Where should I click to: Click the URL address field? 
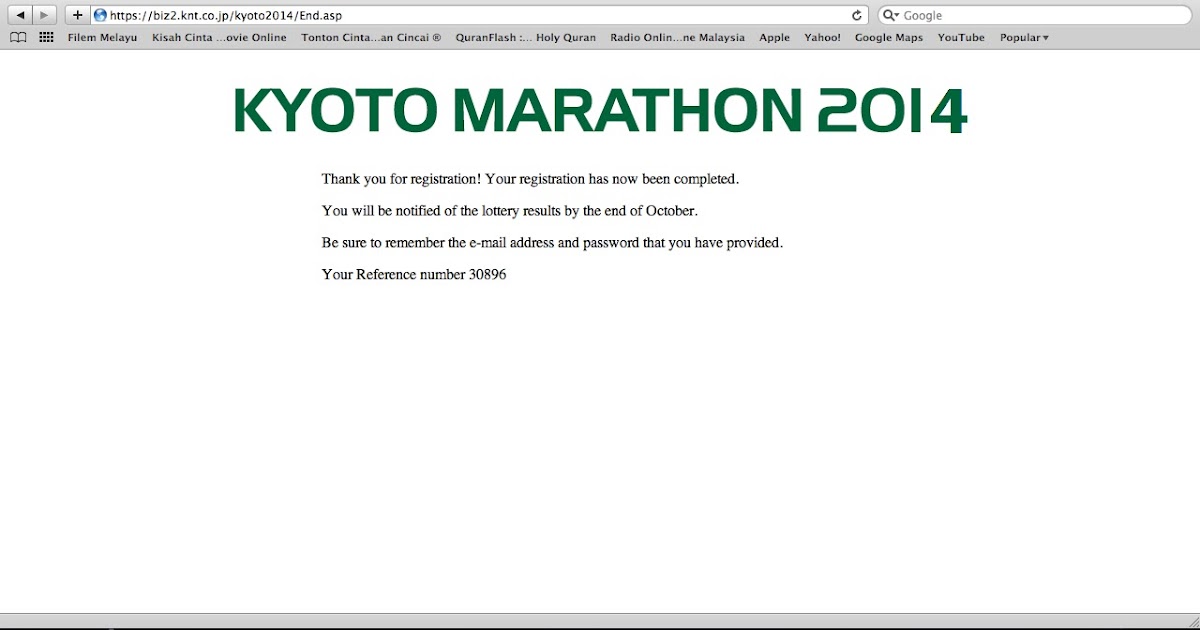479,15
